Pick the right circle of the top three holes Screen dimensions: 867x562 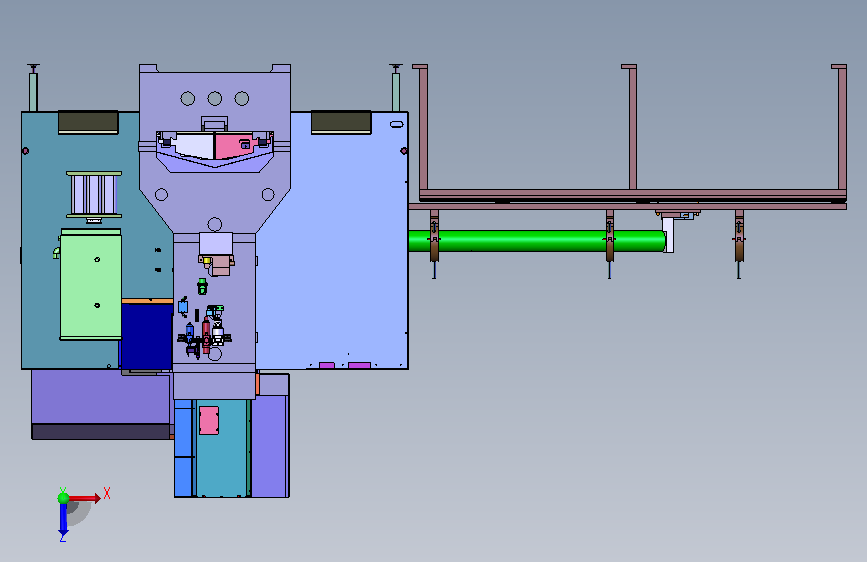pyautogui.click(x=242, y=98)
